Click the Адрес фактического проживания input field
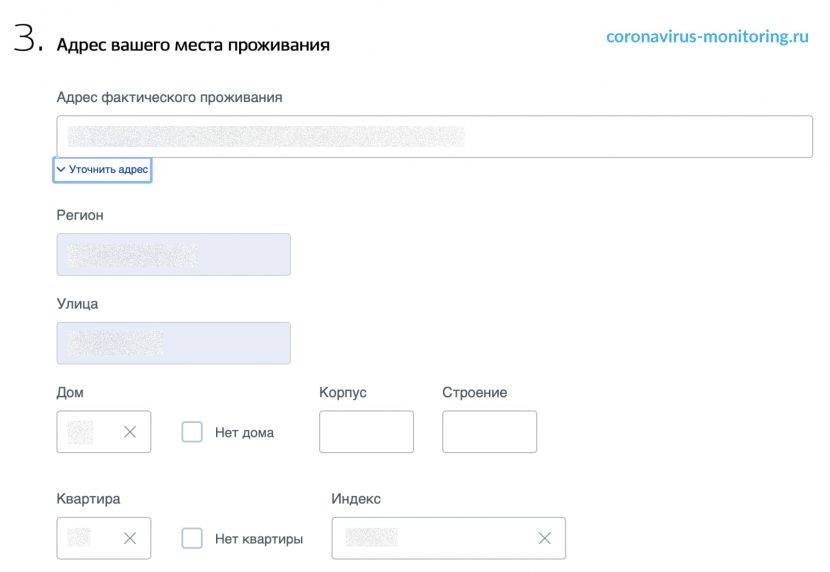Image resolution: width=830 pixels, height=572 pixels. (434, 136)
